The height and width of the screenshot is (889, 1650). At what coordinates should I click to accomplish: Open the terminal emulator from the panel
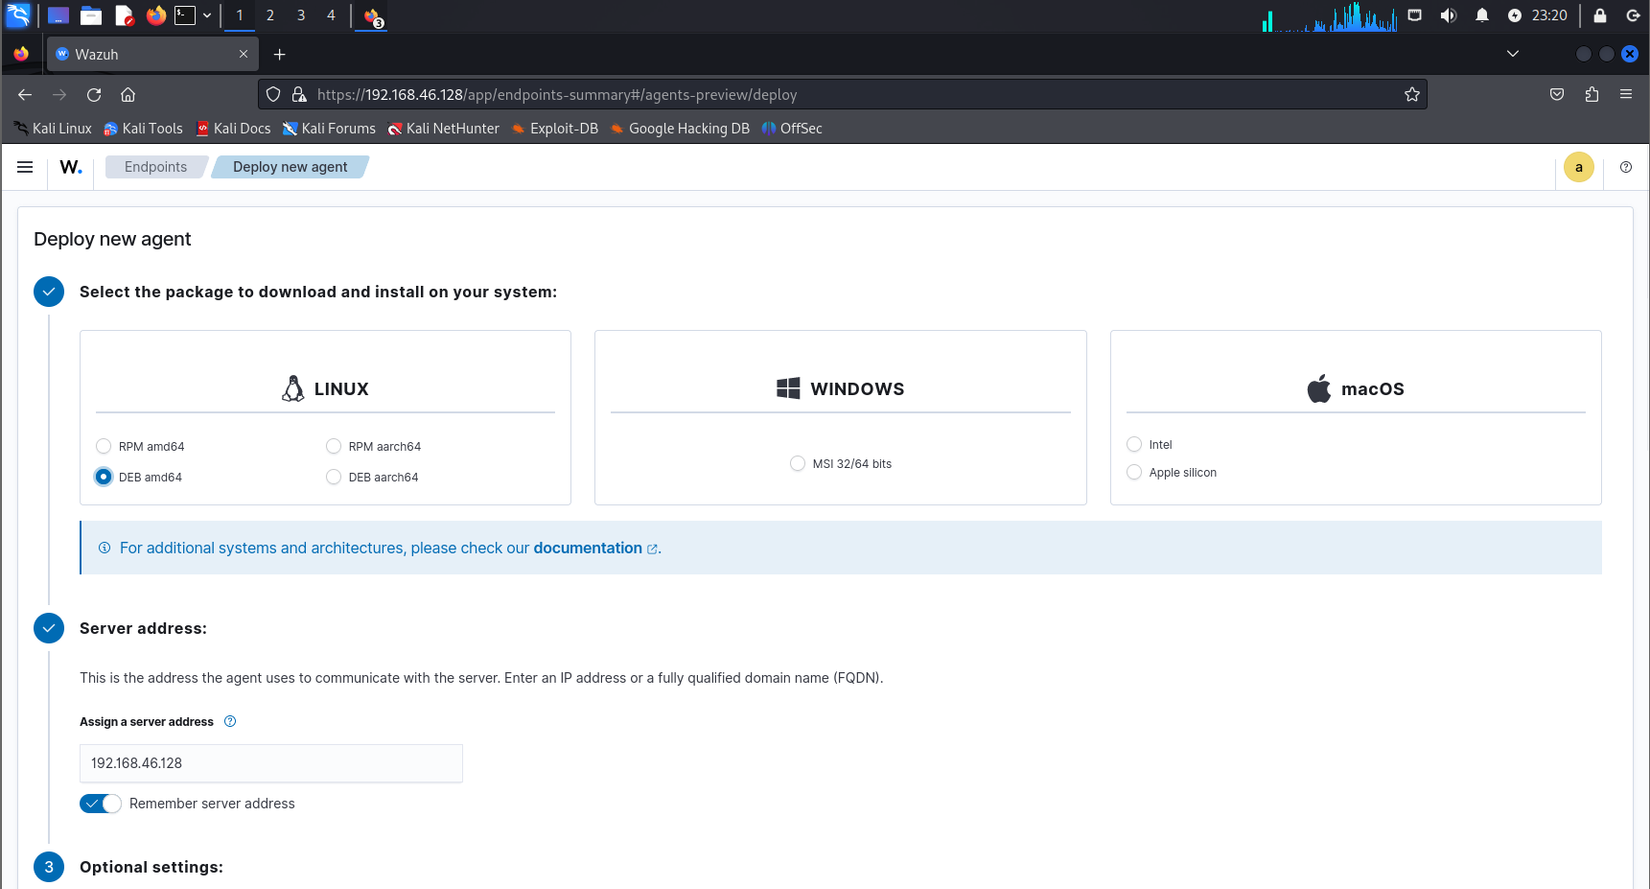tap(185, 15)
